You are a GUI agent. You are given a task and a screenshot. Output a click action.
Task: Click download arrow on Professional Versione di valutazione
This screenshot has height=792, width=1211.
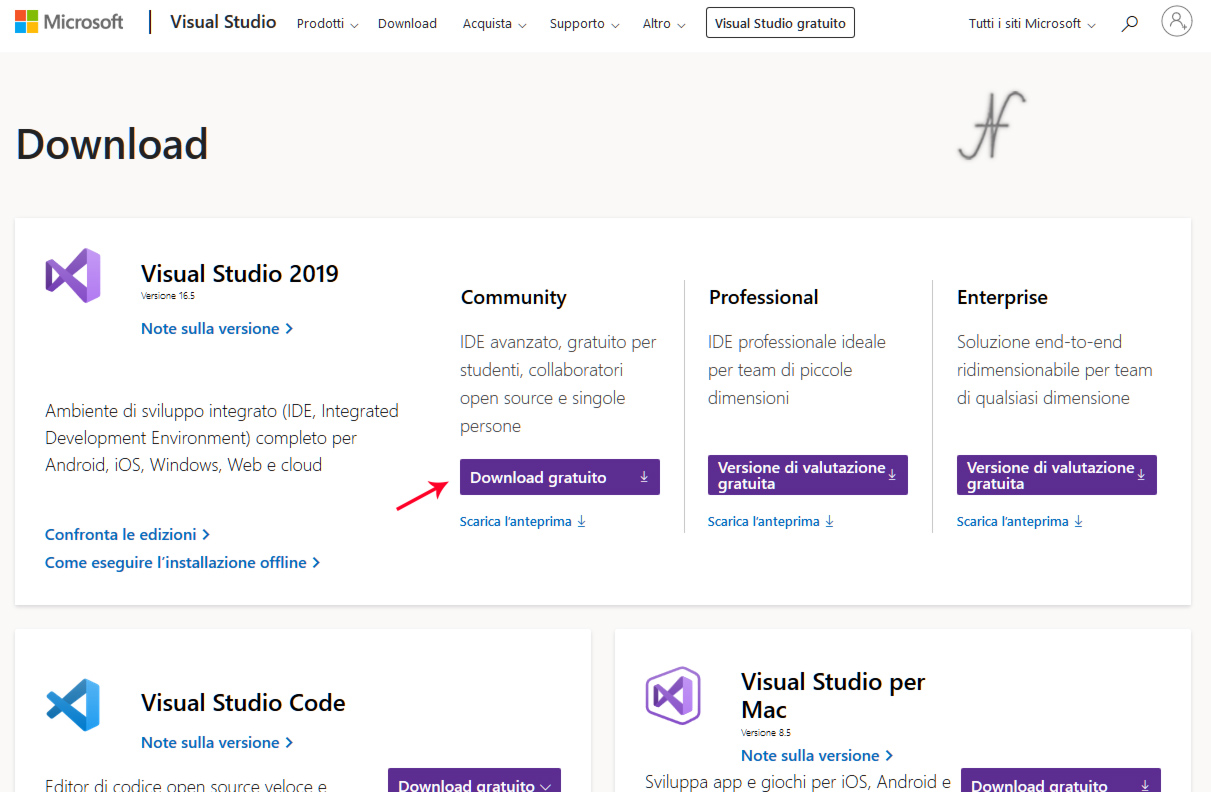[x=892, y=474]
